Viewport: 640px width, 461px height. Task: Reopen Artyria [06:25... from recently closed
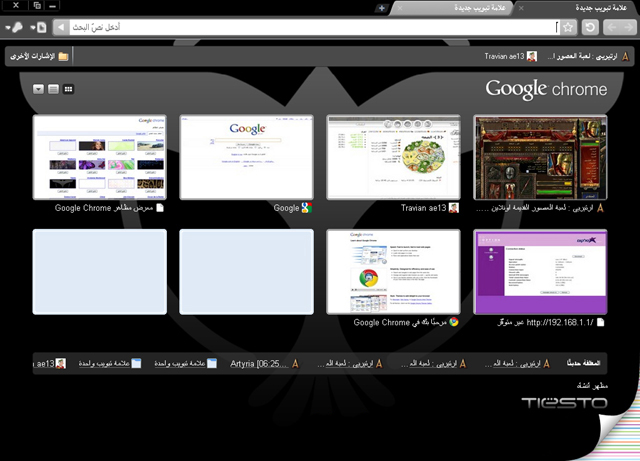coord(264,363)
